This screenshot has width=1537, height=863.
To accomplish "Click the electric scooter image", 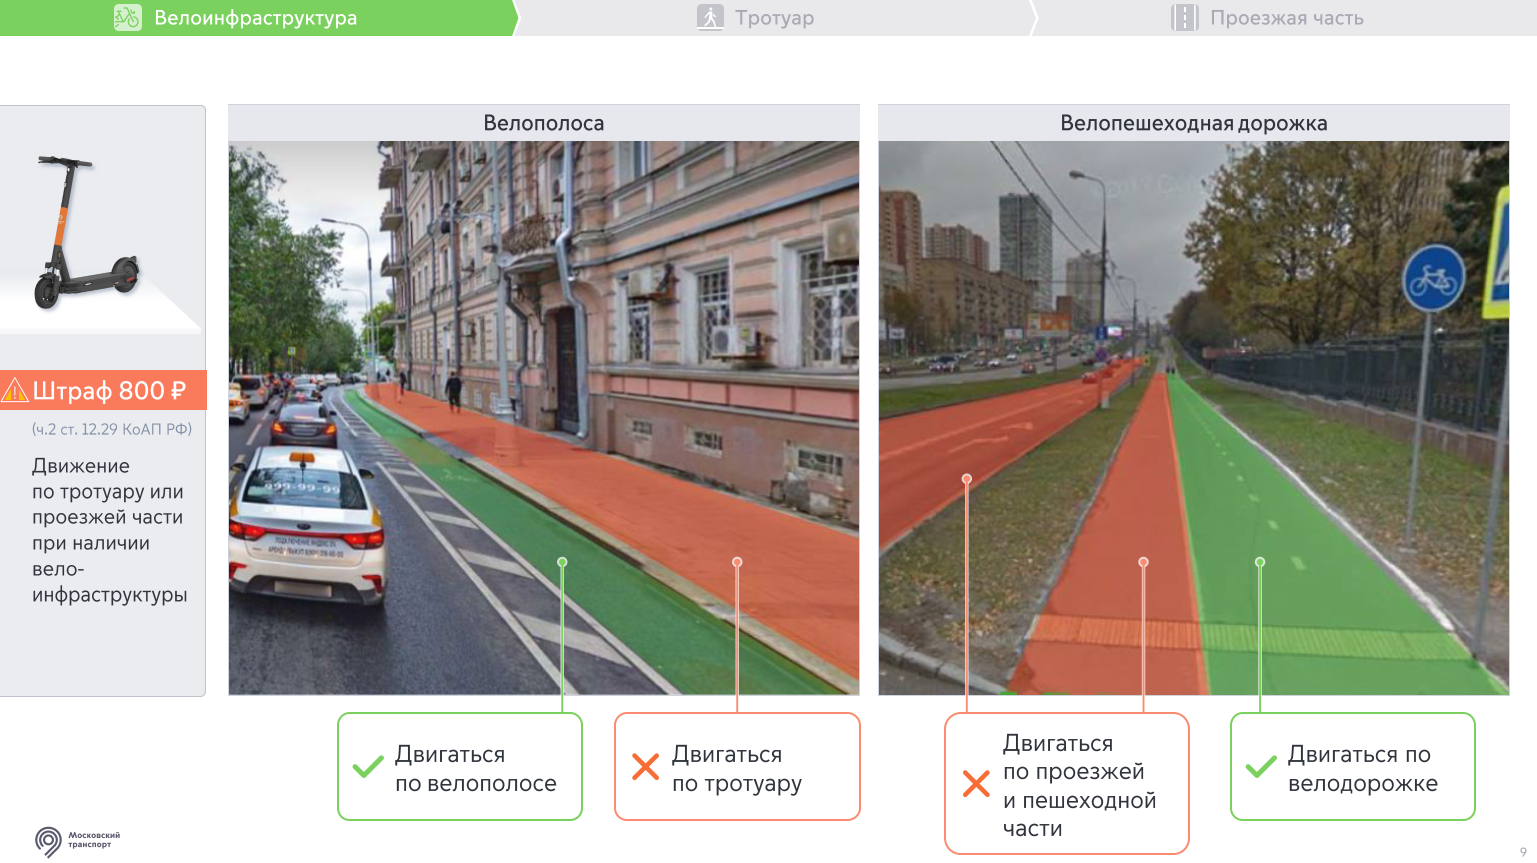I will (x=87, y=232).
